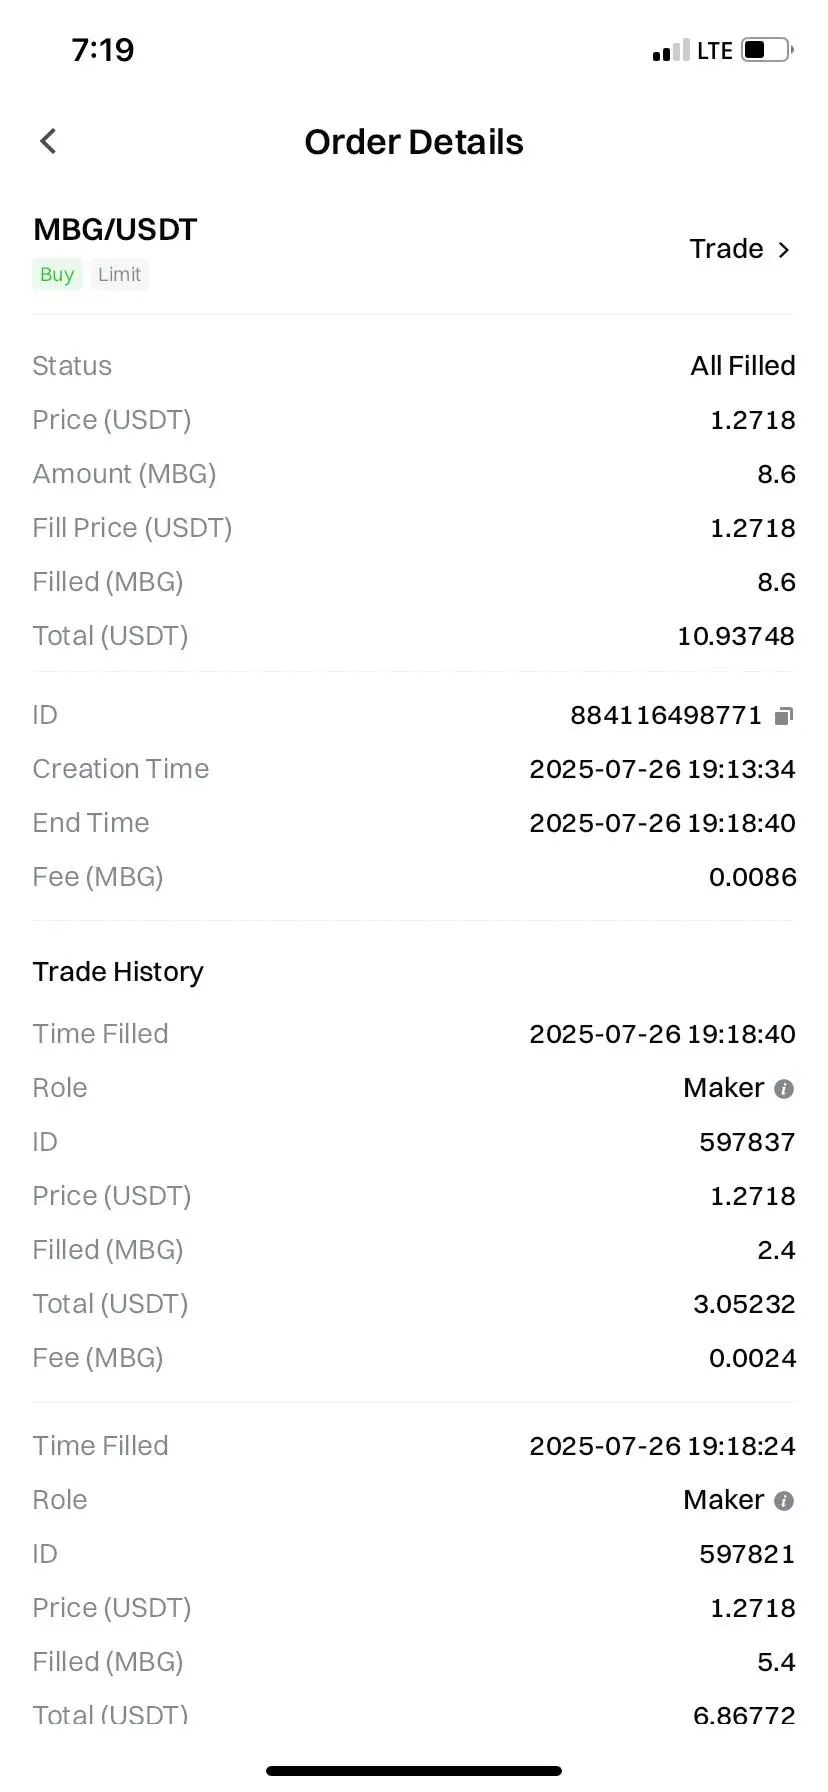Tap the battery icon in status bar
This screenshot has width=828, height=1792.
coord(767,50)
